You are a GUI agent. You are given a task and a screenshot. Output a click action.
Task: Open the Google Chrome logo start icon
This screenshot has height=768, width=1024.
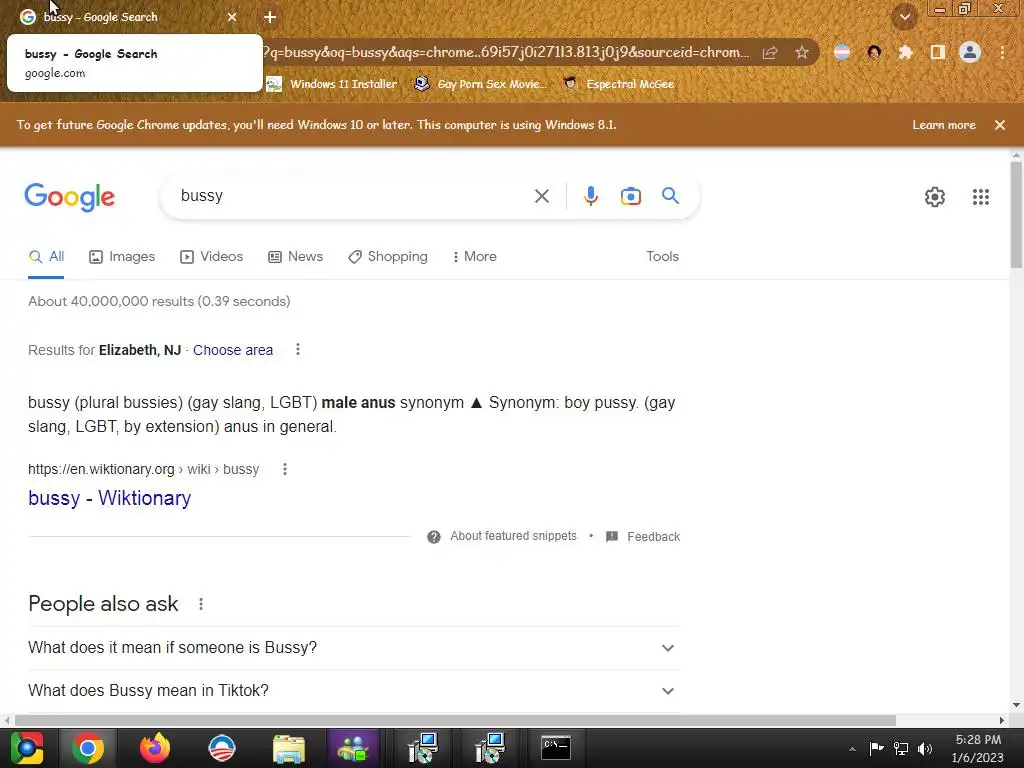coord(26,748)
